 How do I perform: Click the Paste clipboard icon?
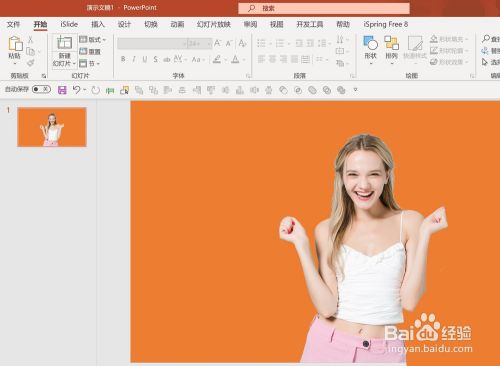coord(15,44)
